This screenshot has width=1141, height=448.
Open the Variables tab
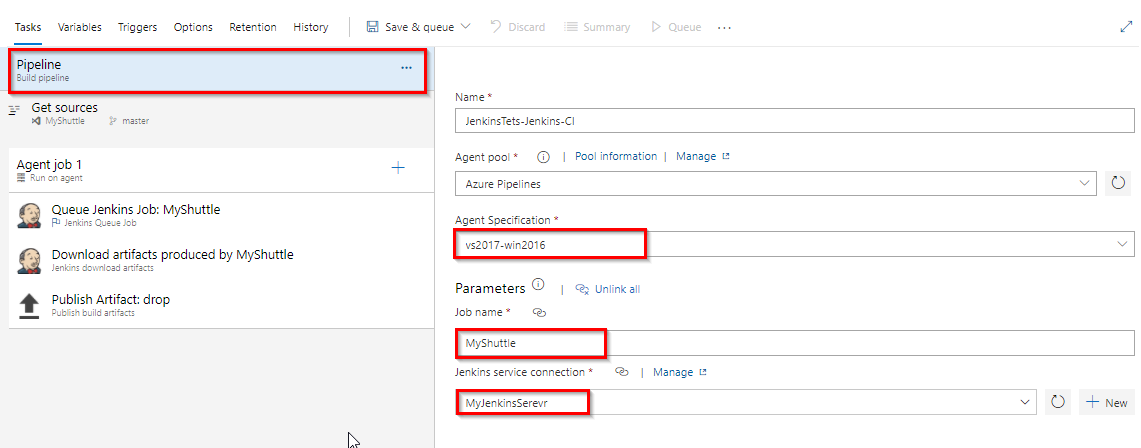click(79, 27)
